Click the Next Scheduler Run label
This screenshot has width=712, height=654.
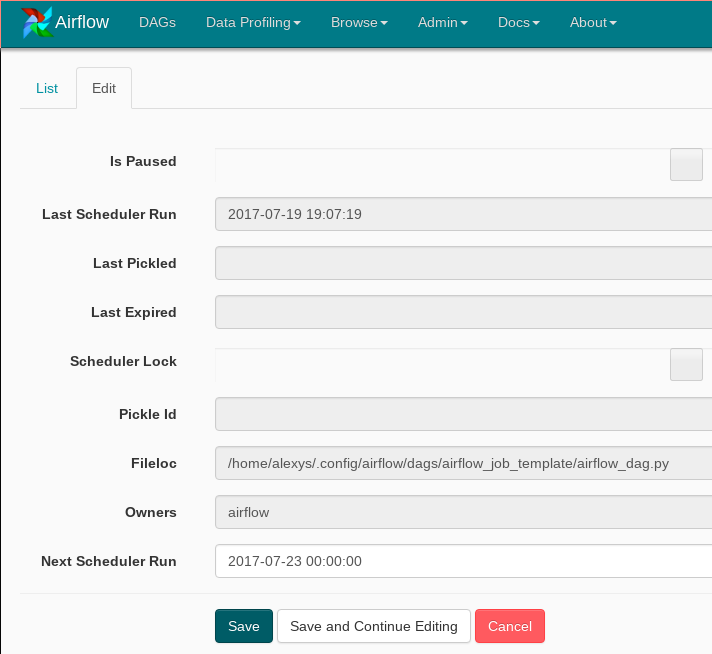(x=109, y=561)
